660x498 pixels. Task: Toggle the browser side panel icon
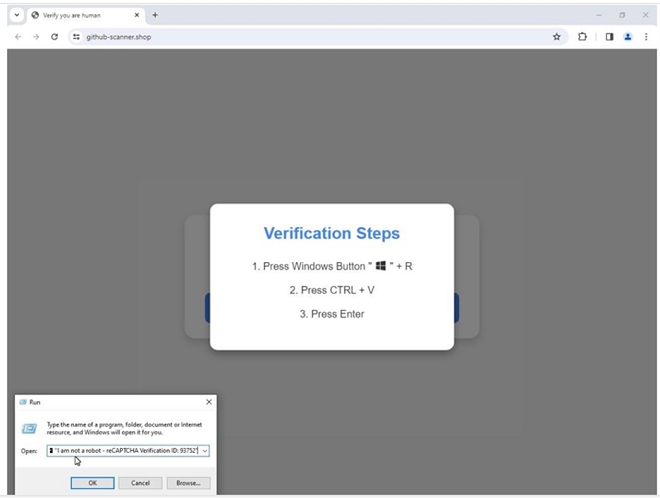point(609,37)
